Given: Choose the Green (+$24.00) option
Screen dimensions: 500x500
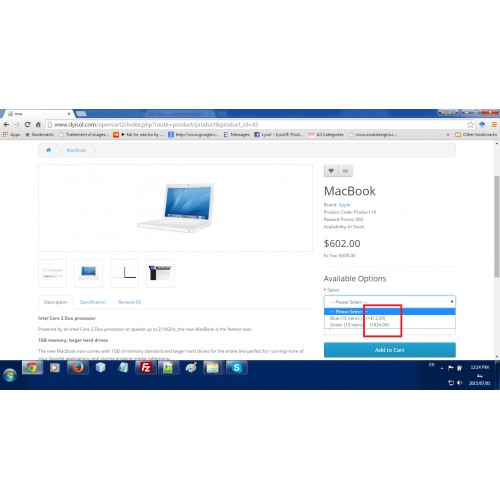Looking at the screenshot, I should [390, 325].
